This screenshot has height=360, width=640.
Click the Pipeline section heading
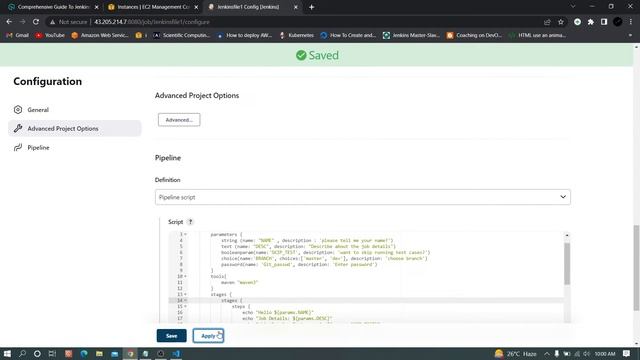(168, 158)
